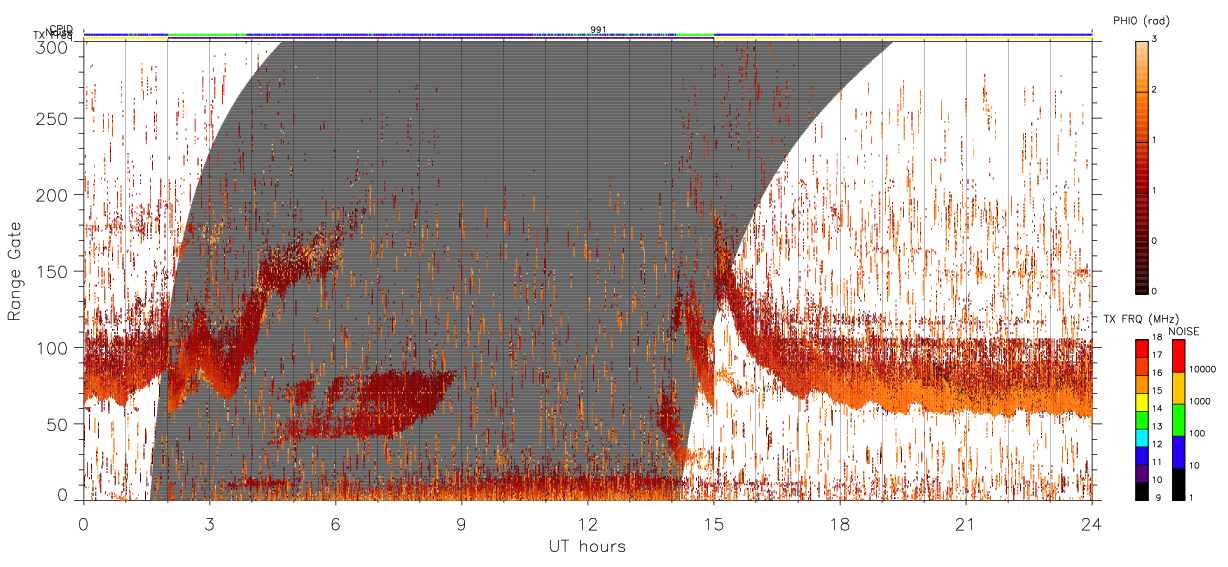Viewport: 1228px width, 567px height.
Task: Pick the red top swatch in NOISE legend
Action: click(1177, 356)
